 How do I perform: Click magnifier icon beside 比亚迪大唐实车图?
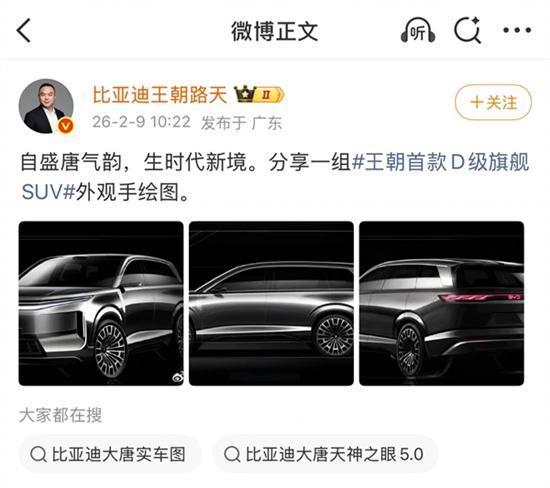click(x=38, y=454)
